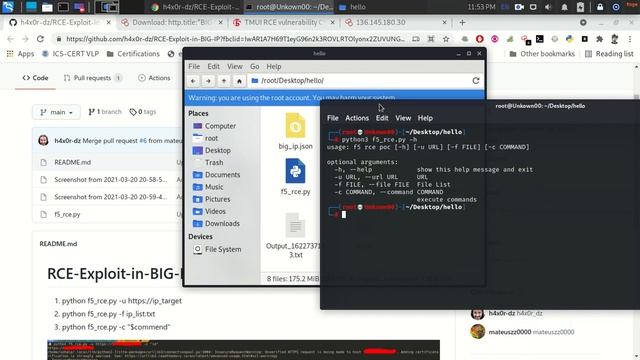This screenshot has width=640, height=360.
Task: Open the Certifications bookmarks folder
Action: tap(133, 54)
